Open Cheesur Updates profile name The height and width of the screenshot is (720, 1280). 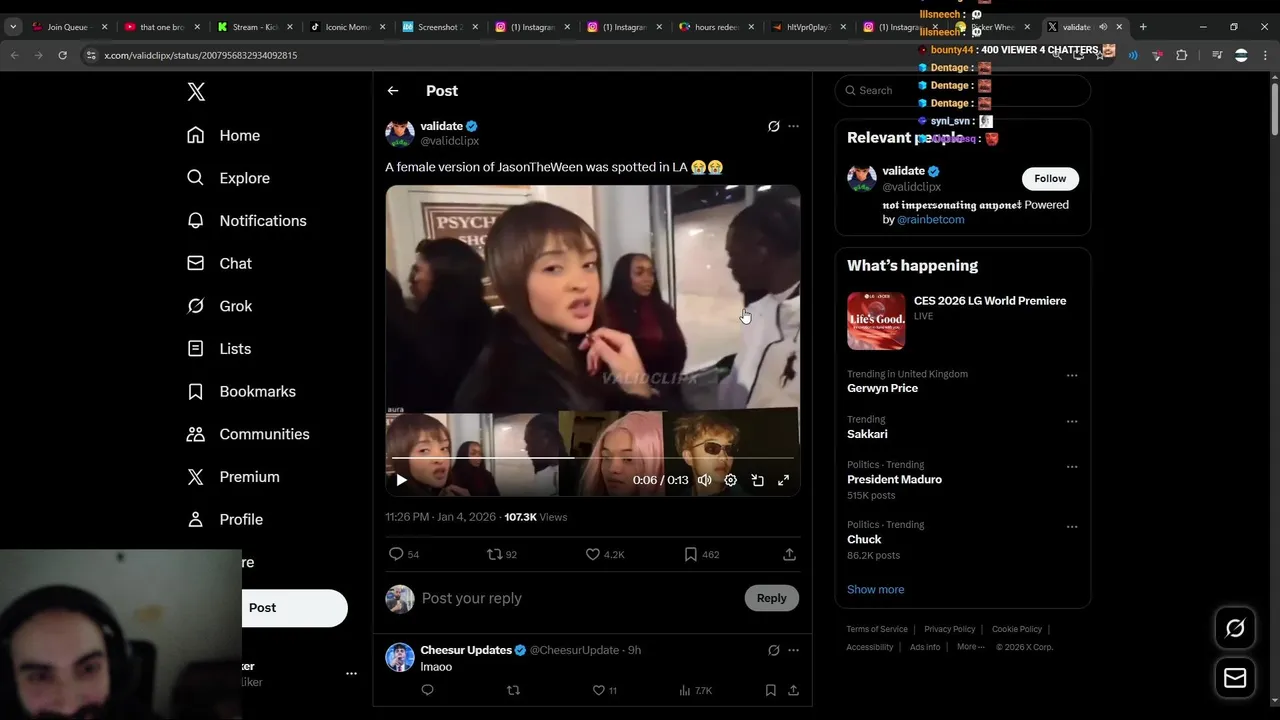coord(466,650)
